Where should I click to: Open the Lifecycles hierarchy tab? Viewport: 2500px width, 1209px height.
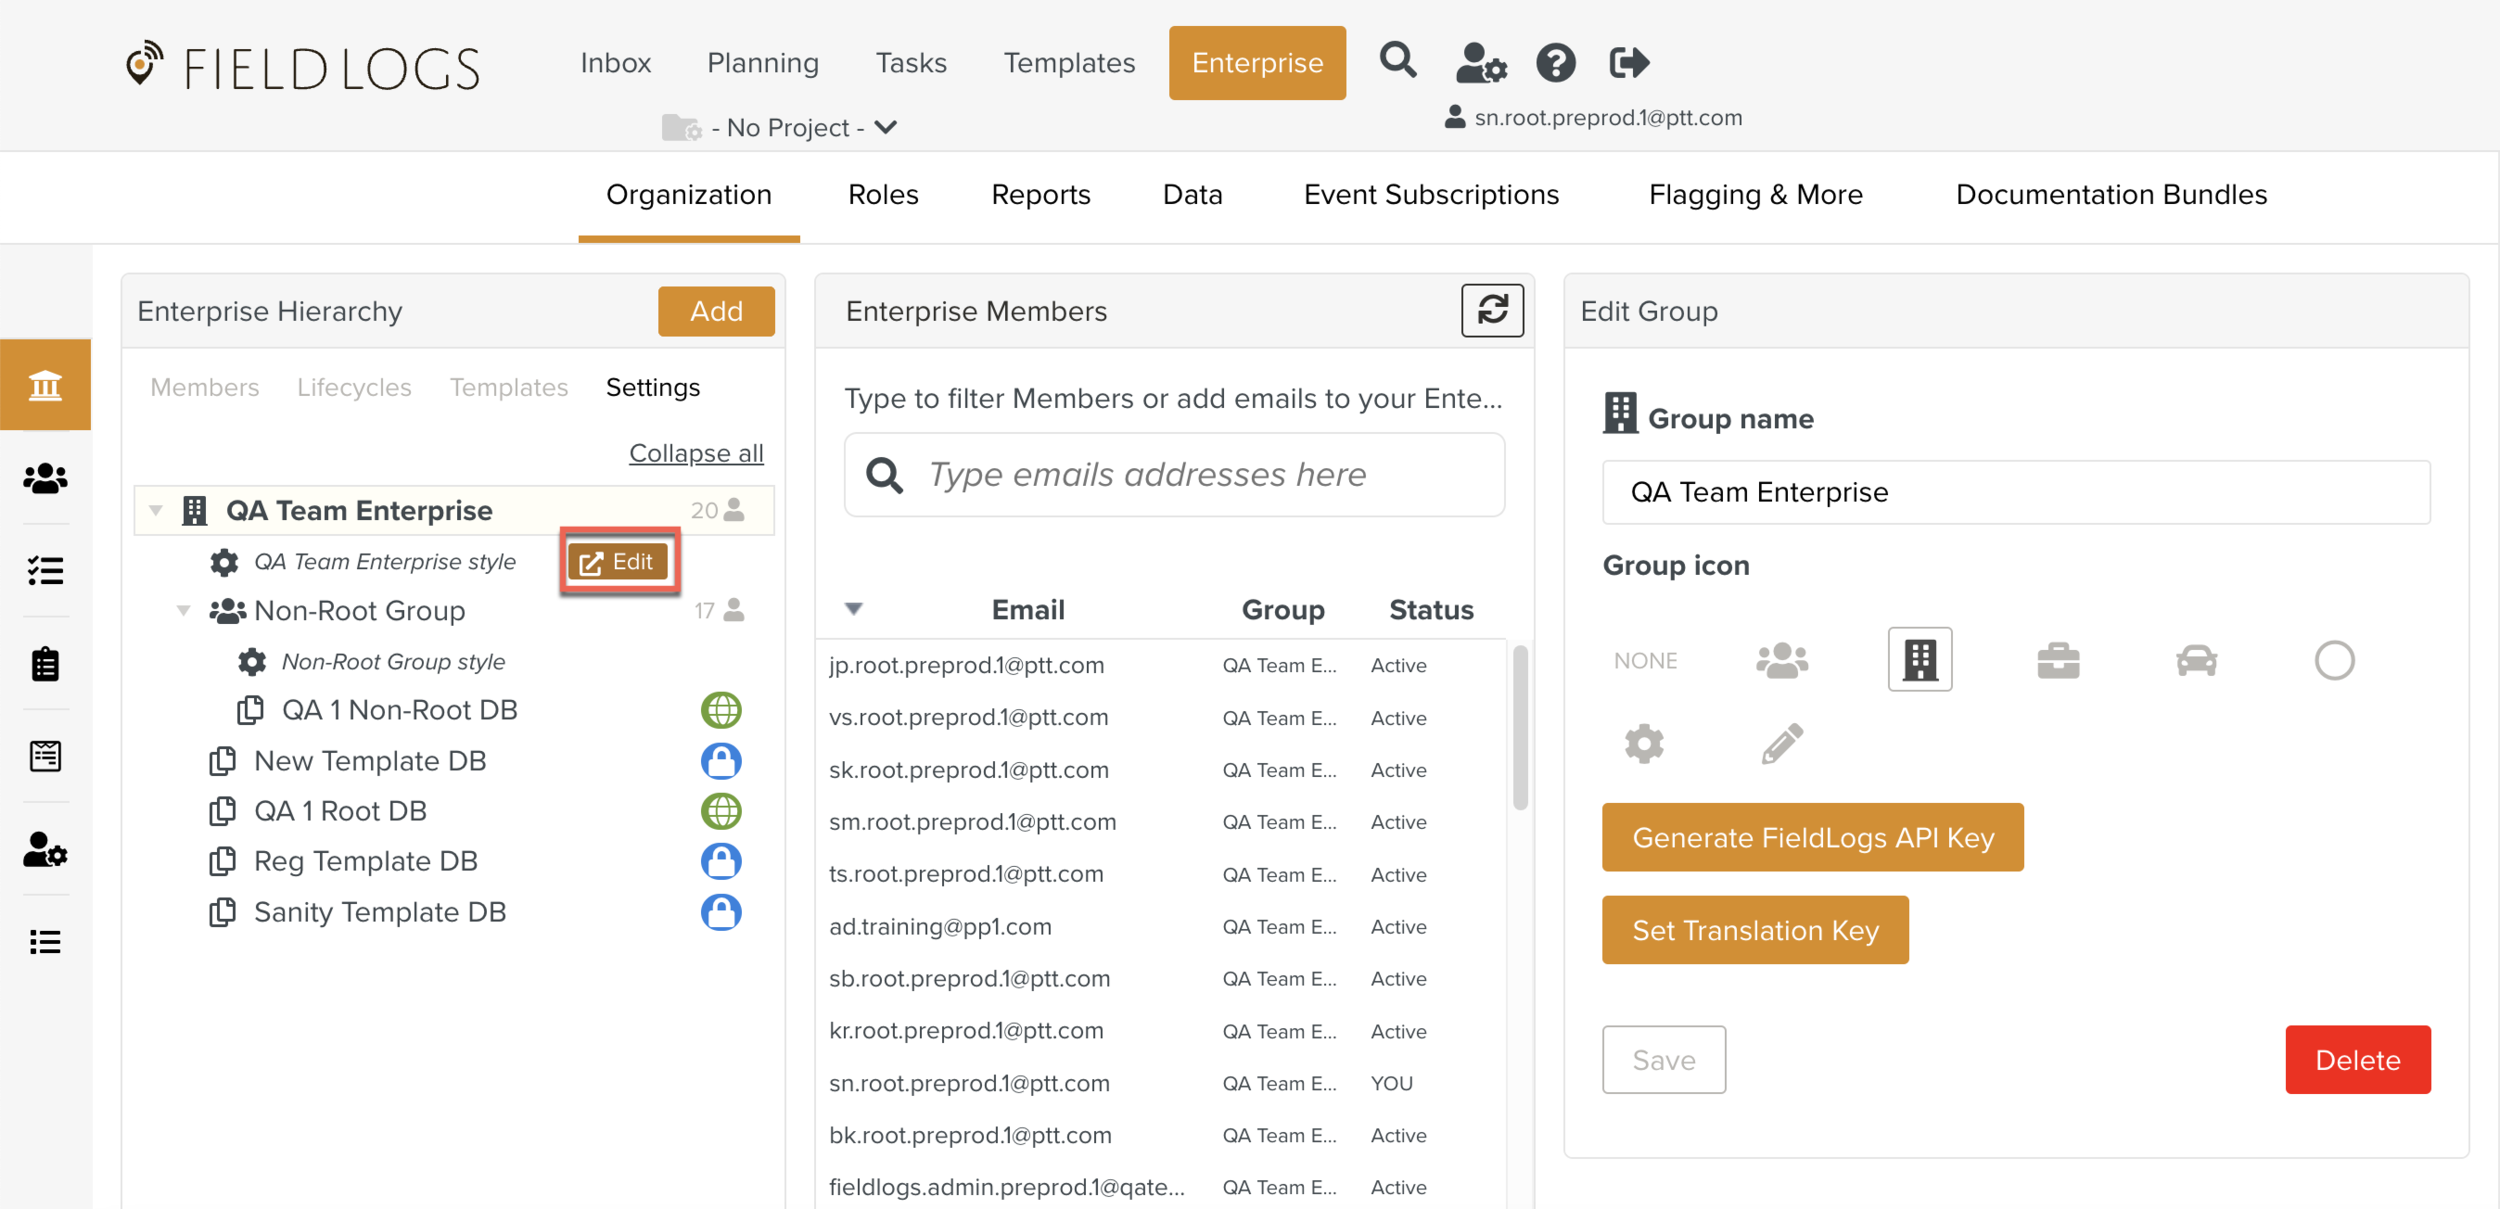pyautogui.click(x=354, y=387)
